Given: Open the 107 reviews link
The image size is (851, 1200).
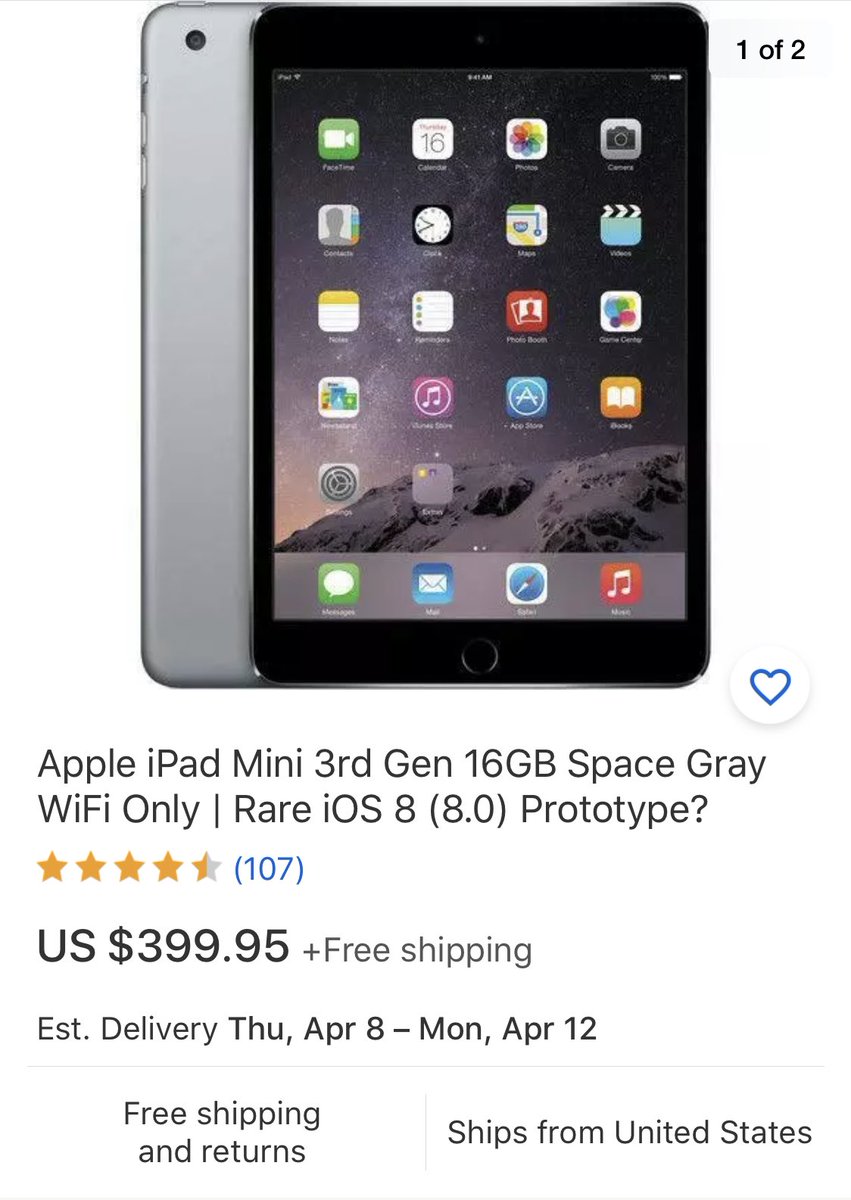Looking at the screenshot, I should point(269,869).
